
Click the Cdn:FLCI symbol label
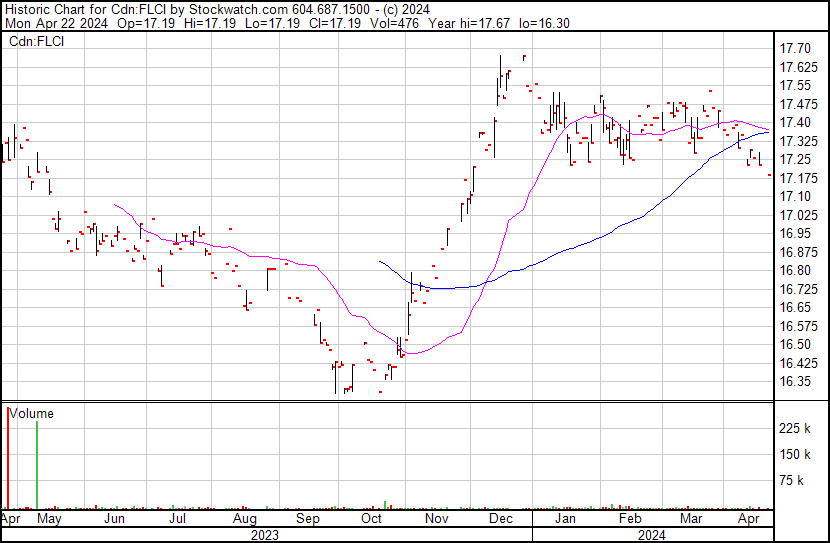(37, 41)
